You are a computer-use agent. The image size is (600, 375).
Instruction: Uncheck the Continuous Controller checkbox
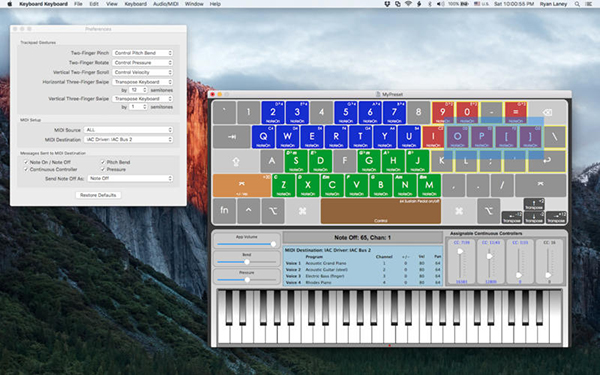click(x=26, y=169)
